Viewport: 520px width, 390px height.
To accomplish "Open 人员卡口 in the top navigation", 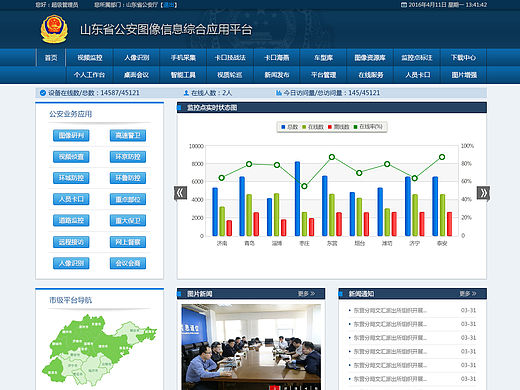I will [x=418, y=75].
